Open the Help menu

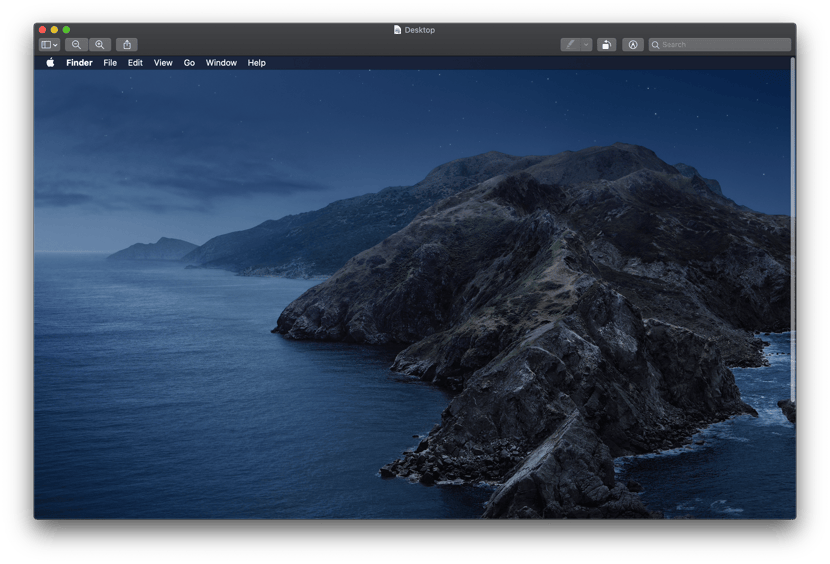coord(257,62)
